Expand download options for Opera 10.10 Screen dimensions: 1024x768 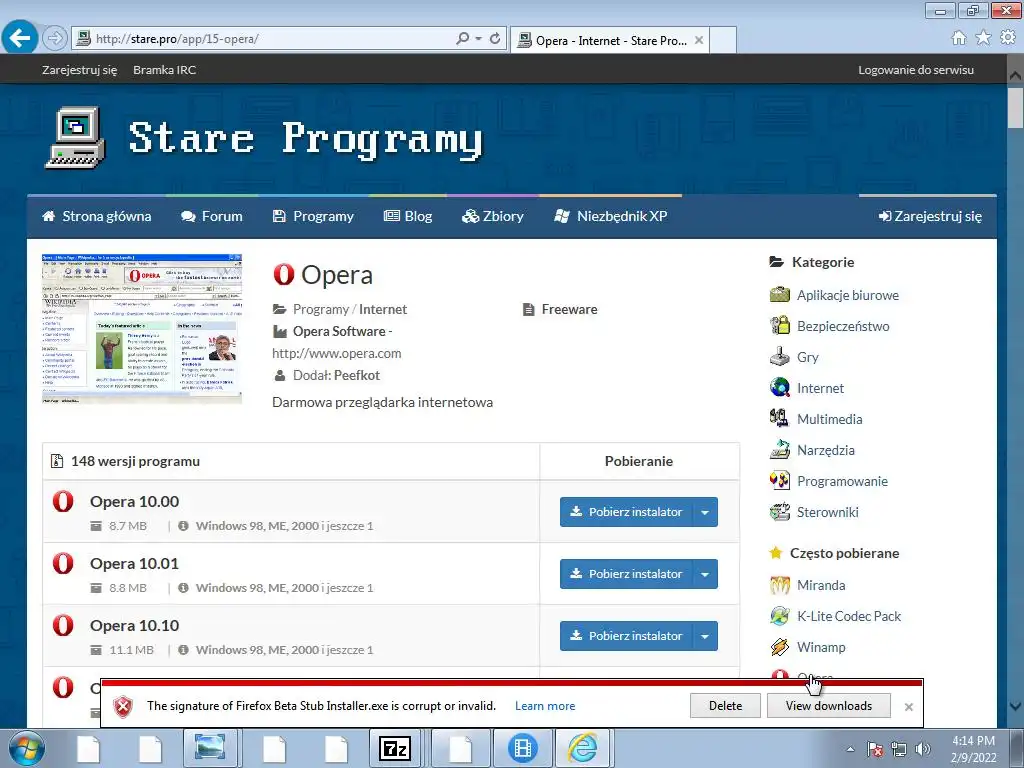[705, 636]
